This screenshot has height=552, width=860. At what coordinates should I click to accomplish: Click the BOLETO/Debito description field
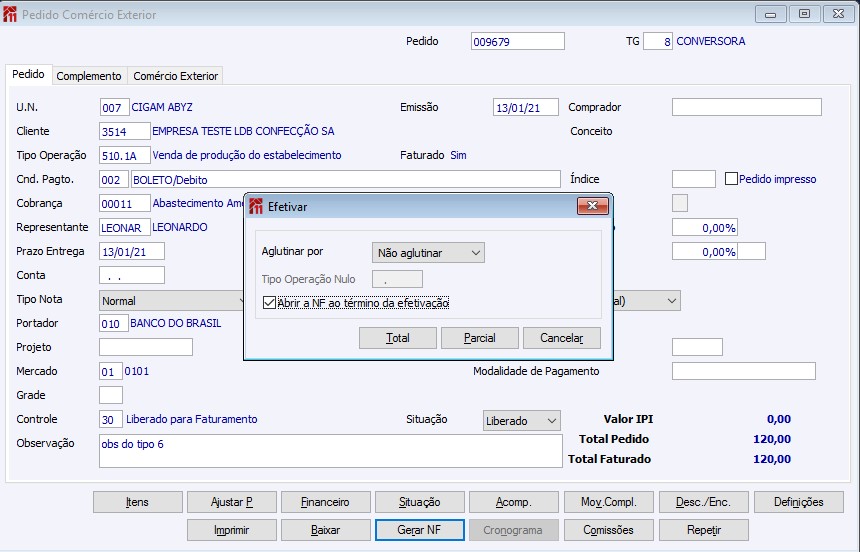346,179
